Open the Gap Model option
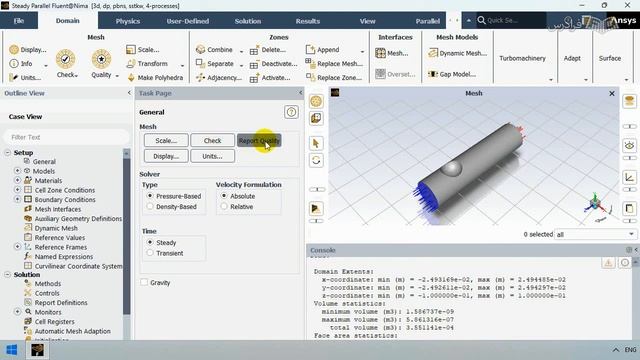Image resolution: width=640 pixels, height=360 pixels. click(452, 74)
